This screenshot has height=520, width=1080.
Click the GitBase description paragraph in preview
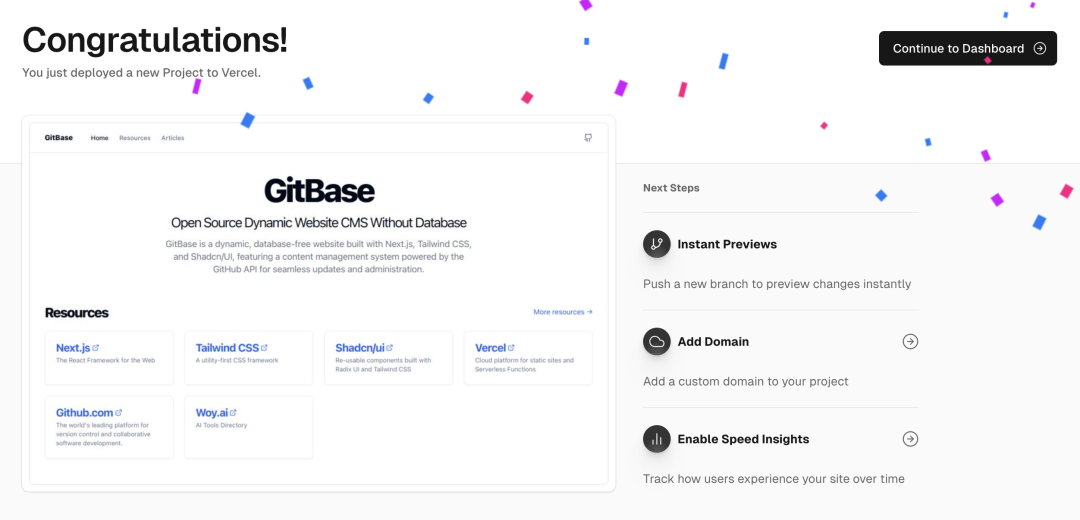click(319, 257)
